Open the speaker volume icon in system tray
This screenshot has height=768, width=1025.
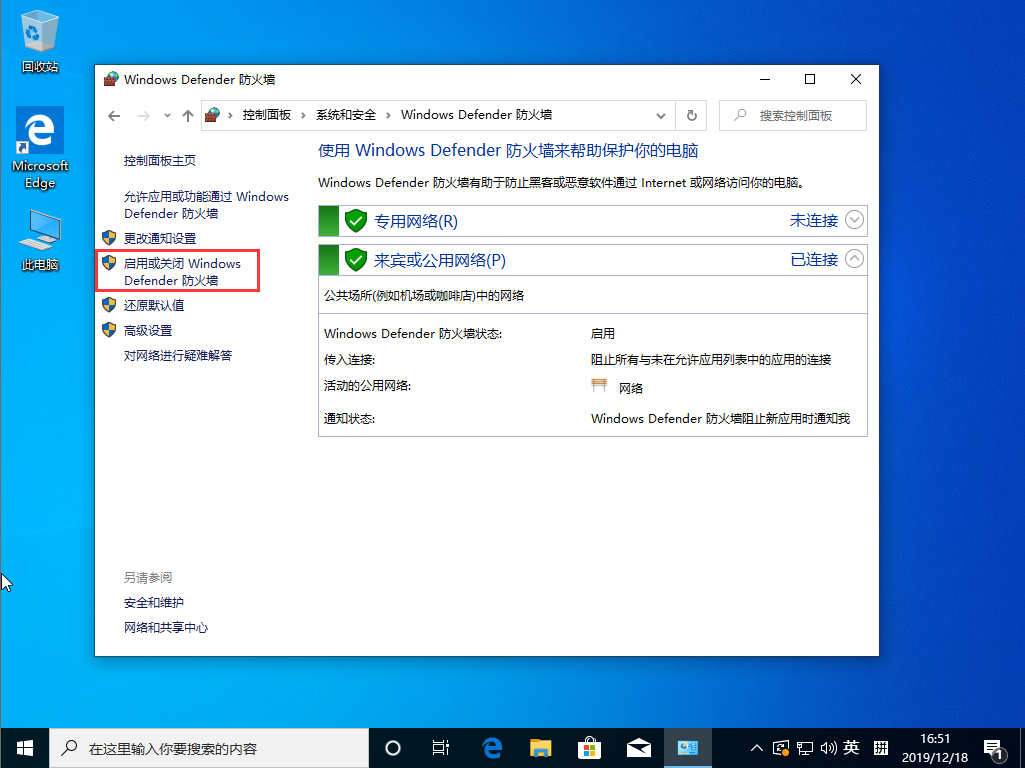tap(829, 747)
